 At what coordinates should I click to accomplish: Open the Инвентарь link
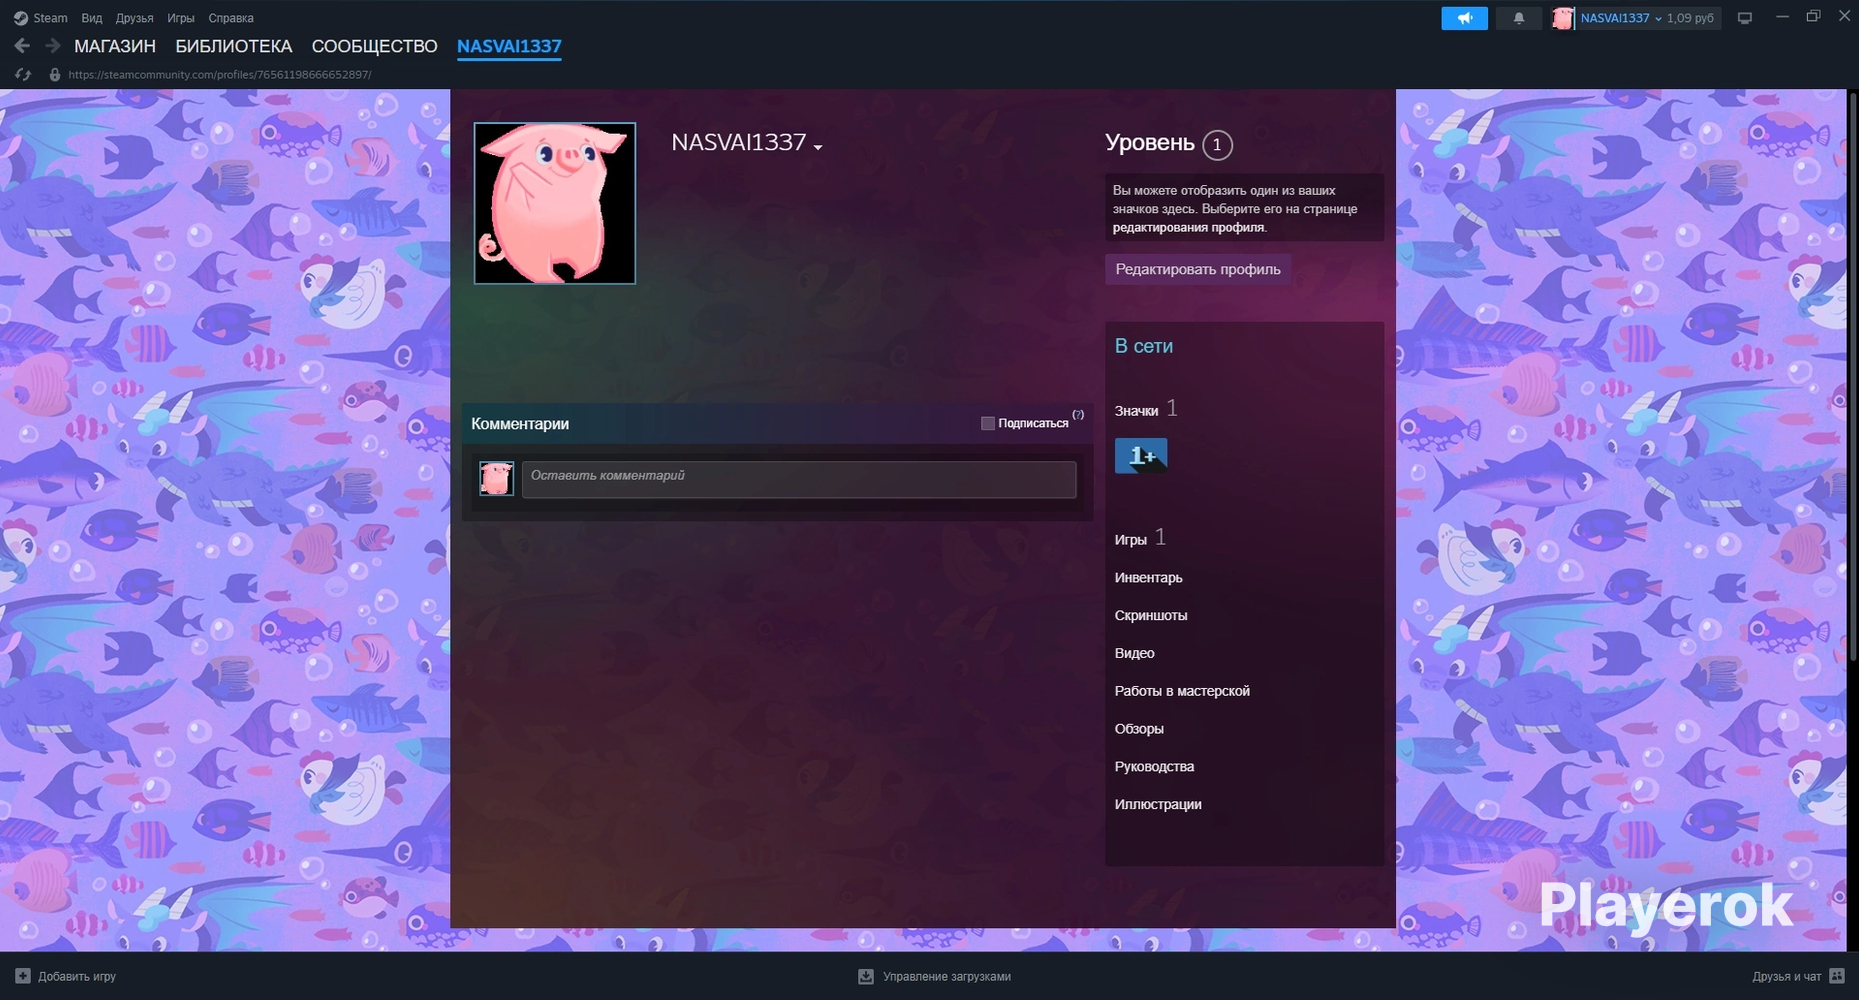tap(1149, 578)
